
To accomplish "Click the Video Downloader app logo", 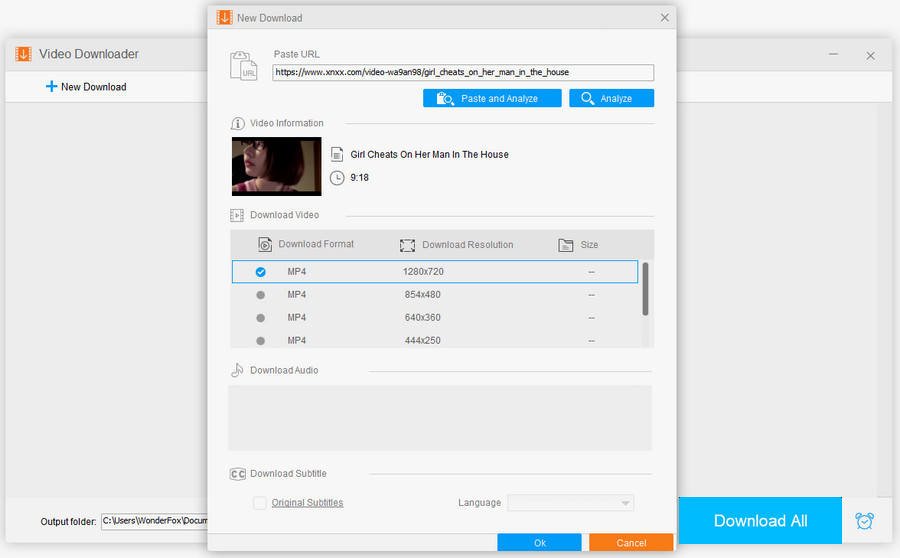I will pyautogui.click(x=23, y=54).
